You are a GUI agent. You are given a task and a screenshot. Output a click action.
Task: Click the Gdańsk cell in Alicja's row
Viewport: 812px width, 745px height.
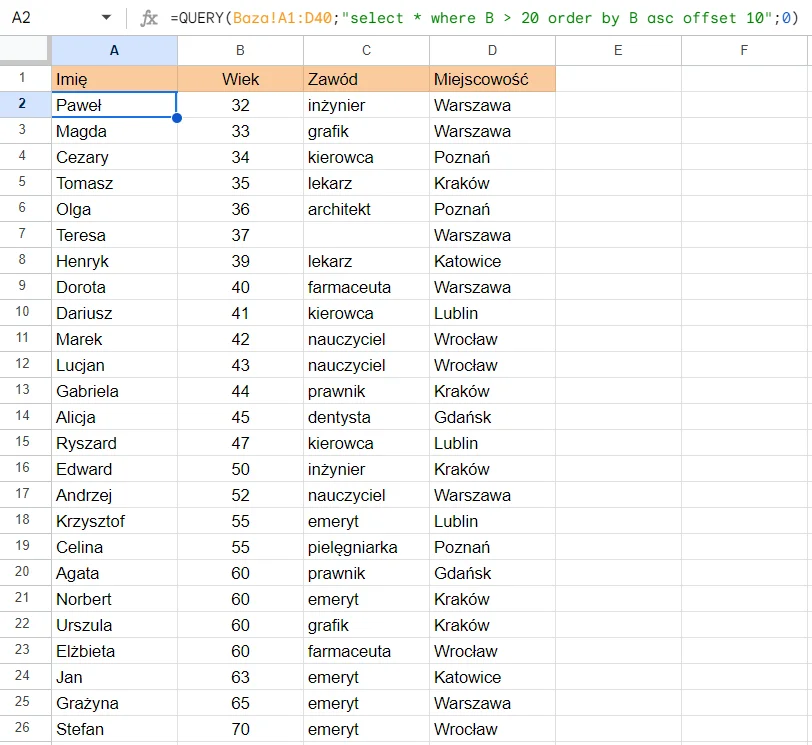pyautogui.click(x=492, y=417)
